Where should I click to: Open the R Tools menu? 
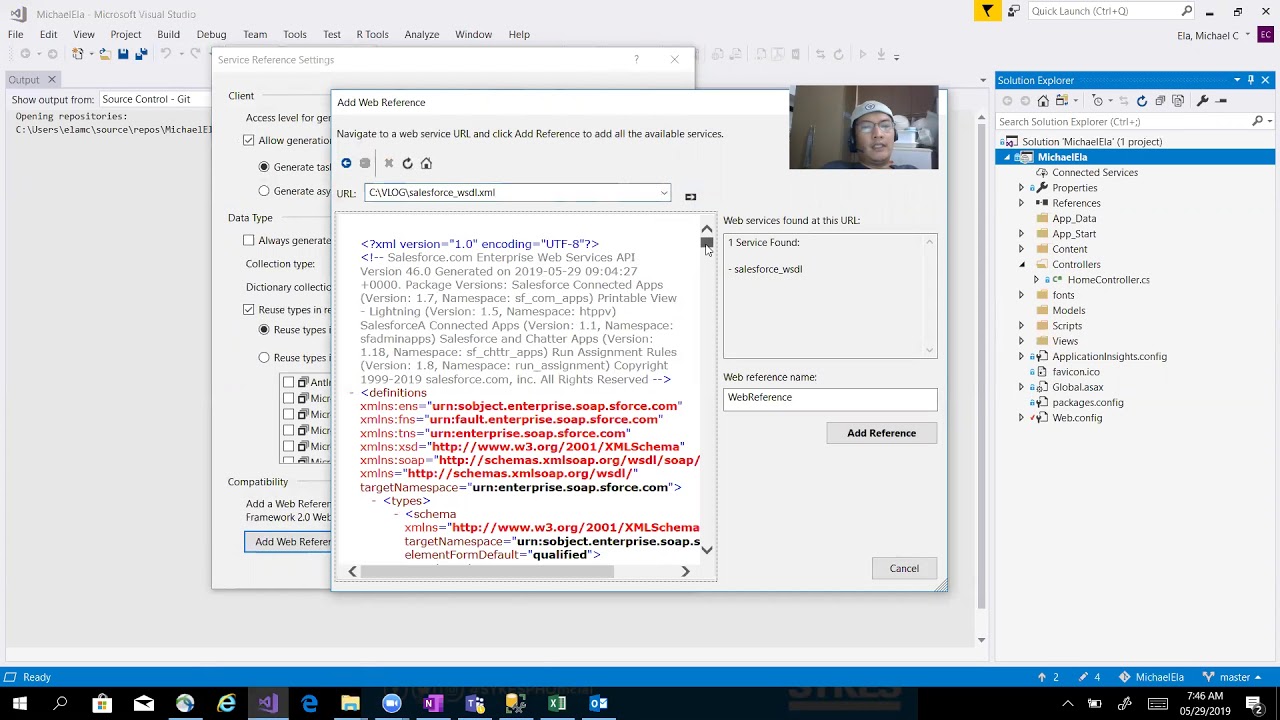(x=372, y=34)
